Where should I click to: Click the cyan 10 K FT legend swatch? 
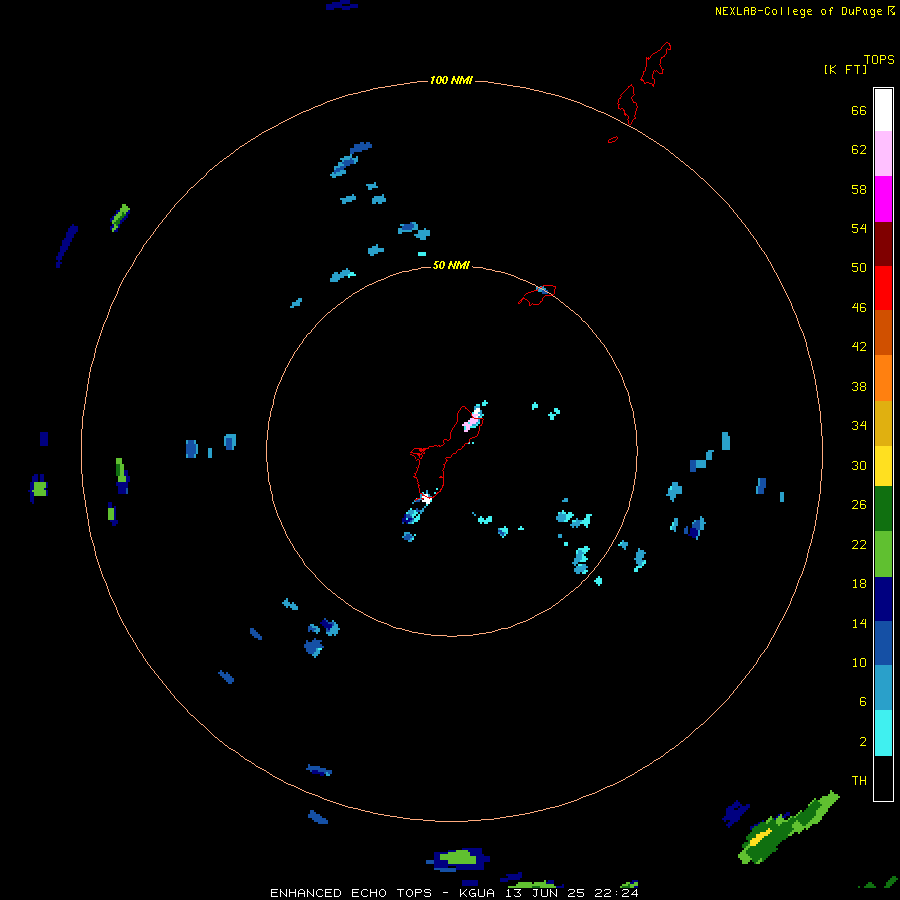[x=883, y=733]
